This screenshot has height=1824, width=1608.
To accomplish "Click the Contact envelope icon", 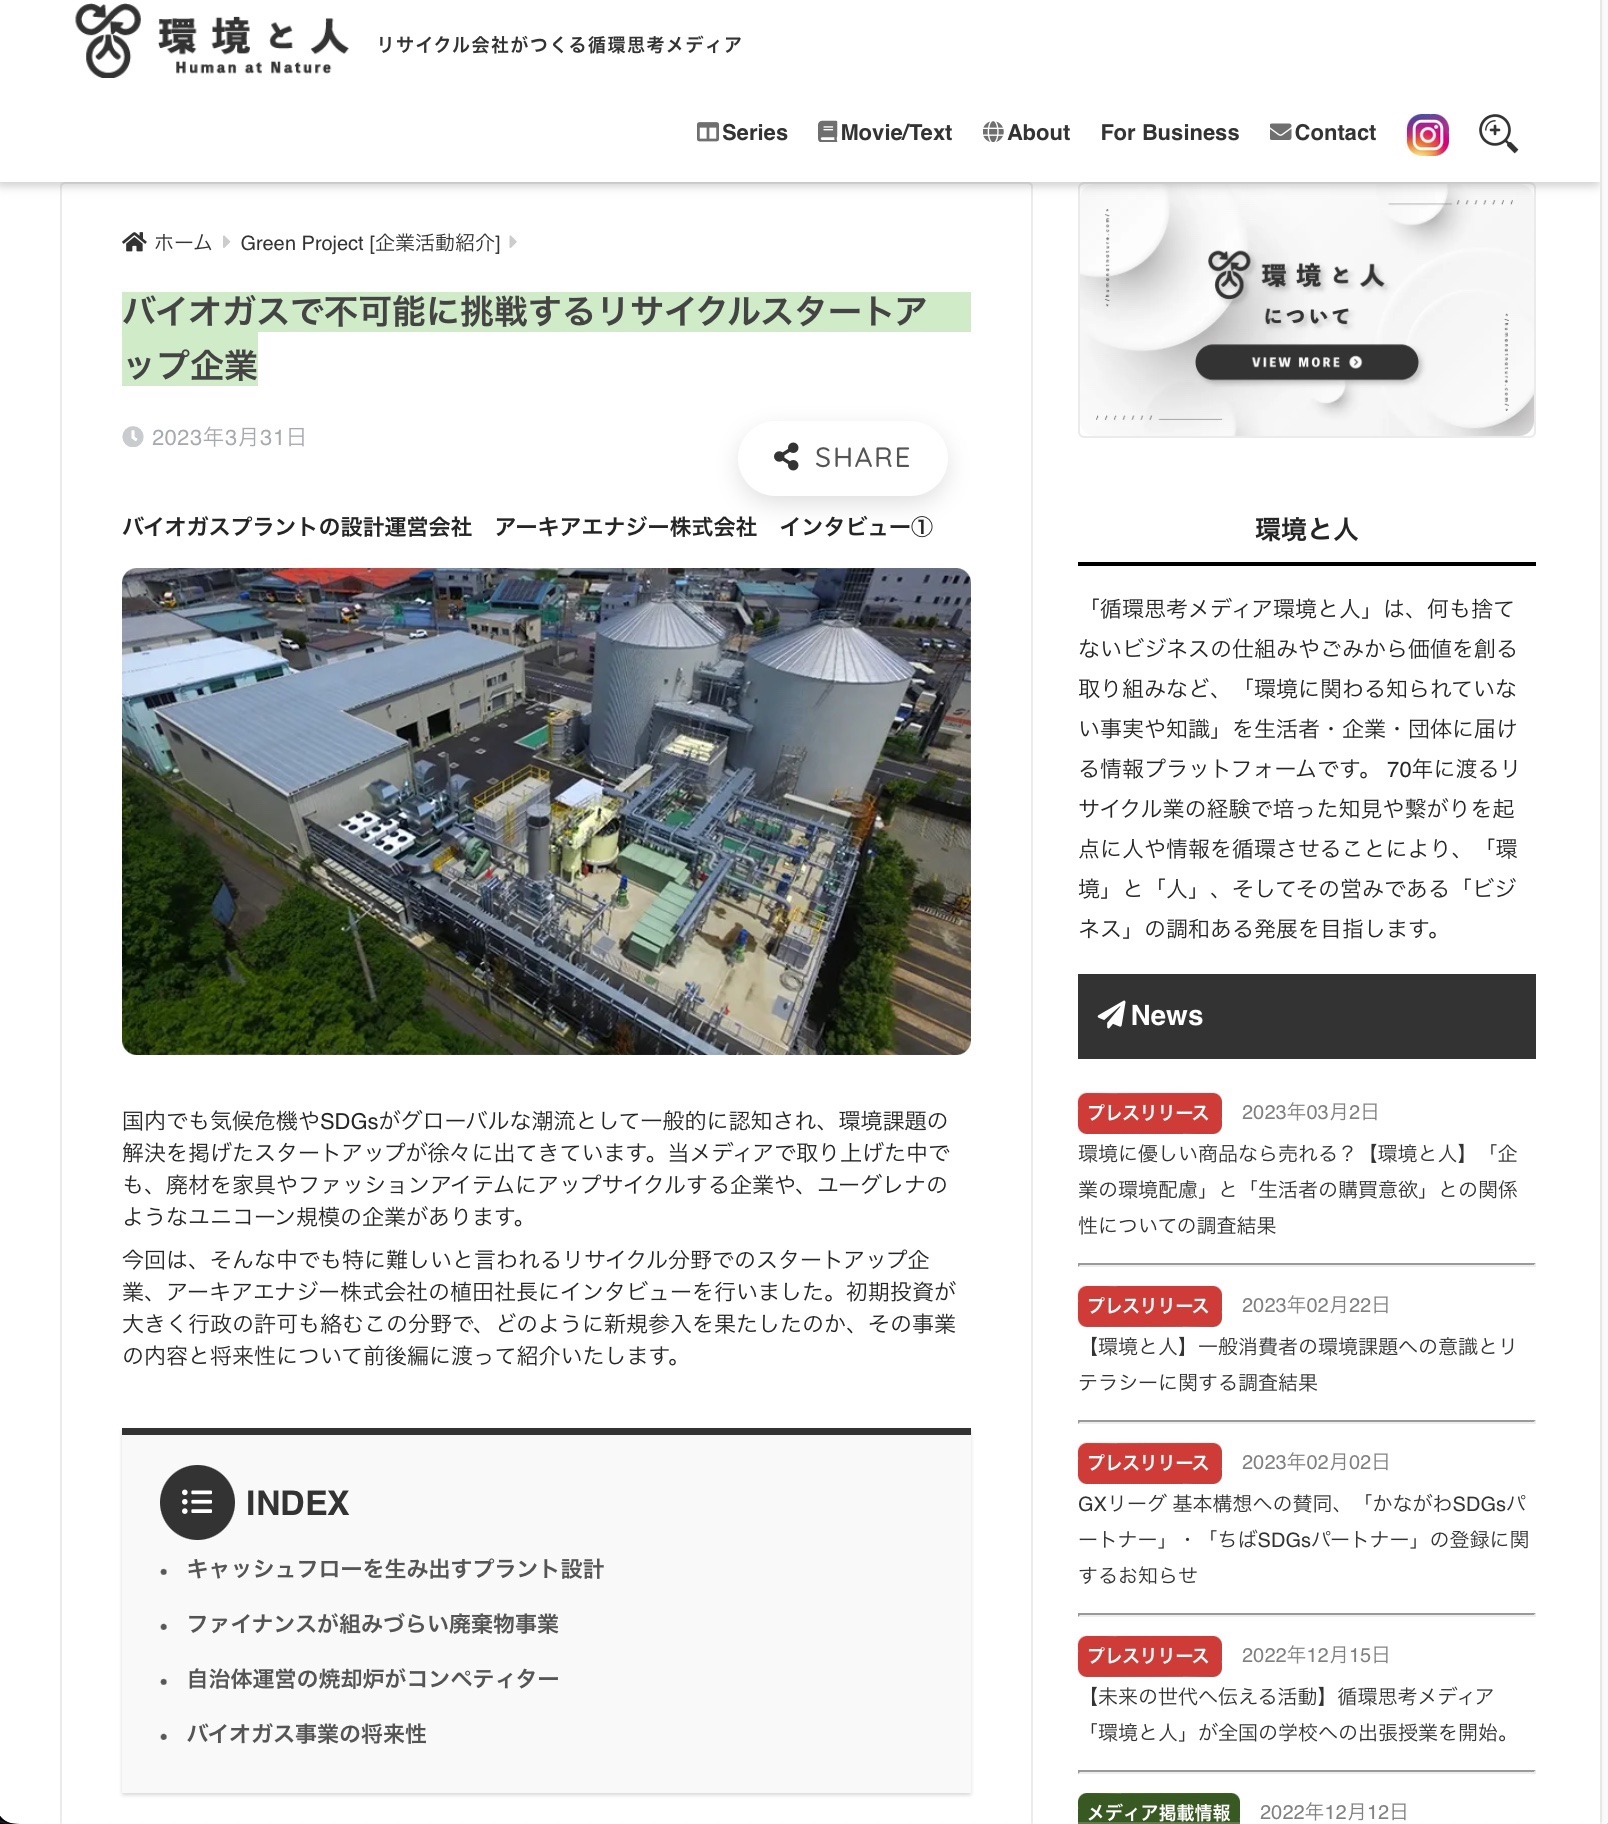I will tap(1279, 132).
